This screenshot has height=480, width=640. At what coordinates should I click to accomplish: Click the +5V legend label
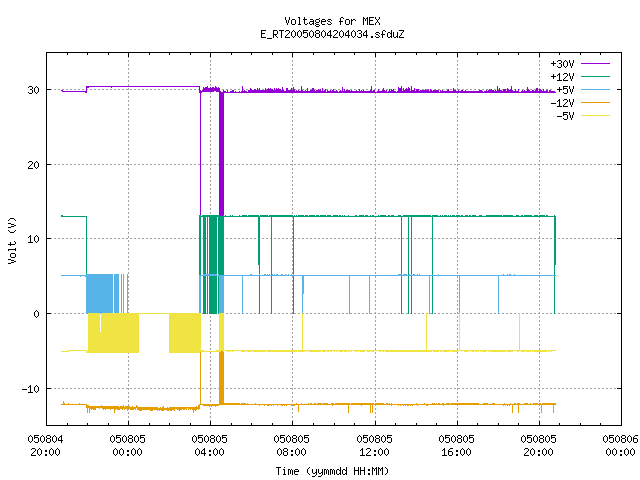[565, 90]
